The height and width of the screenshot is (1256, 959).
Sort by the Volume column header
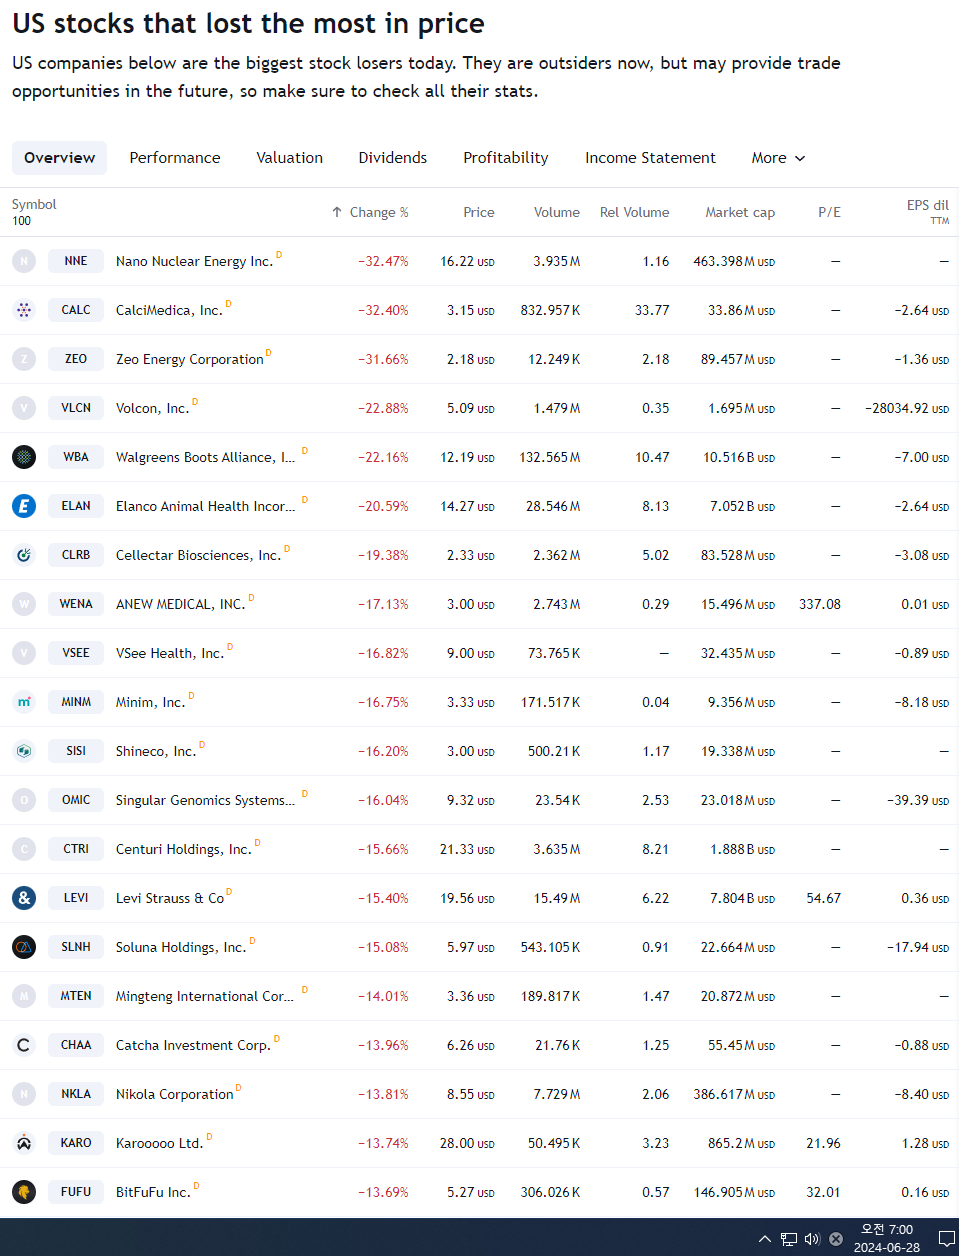pyautogui.click(x=557, y=212)
